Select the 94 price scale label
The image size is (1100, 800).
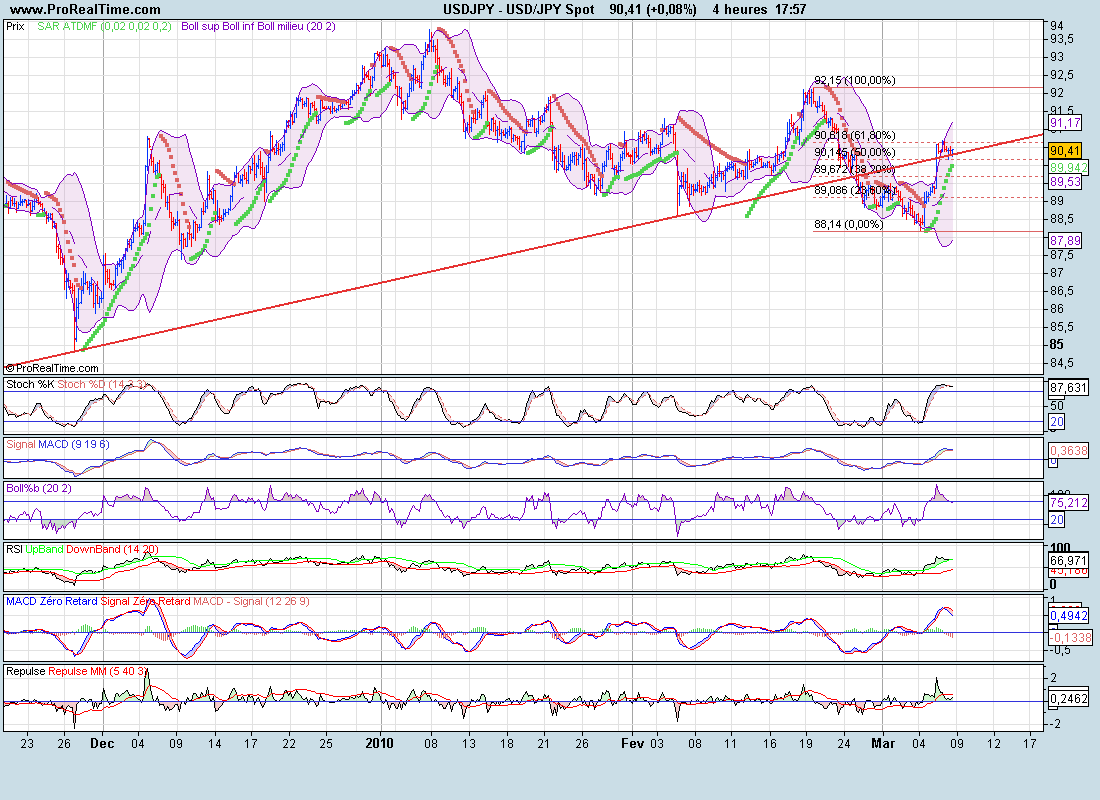pyautogui.click(x=1057, y=25)
